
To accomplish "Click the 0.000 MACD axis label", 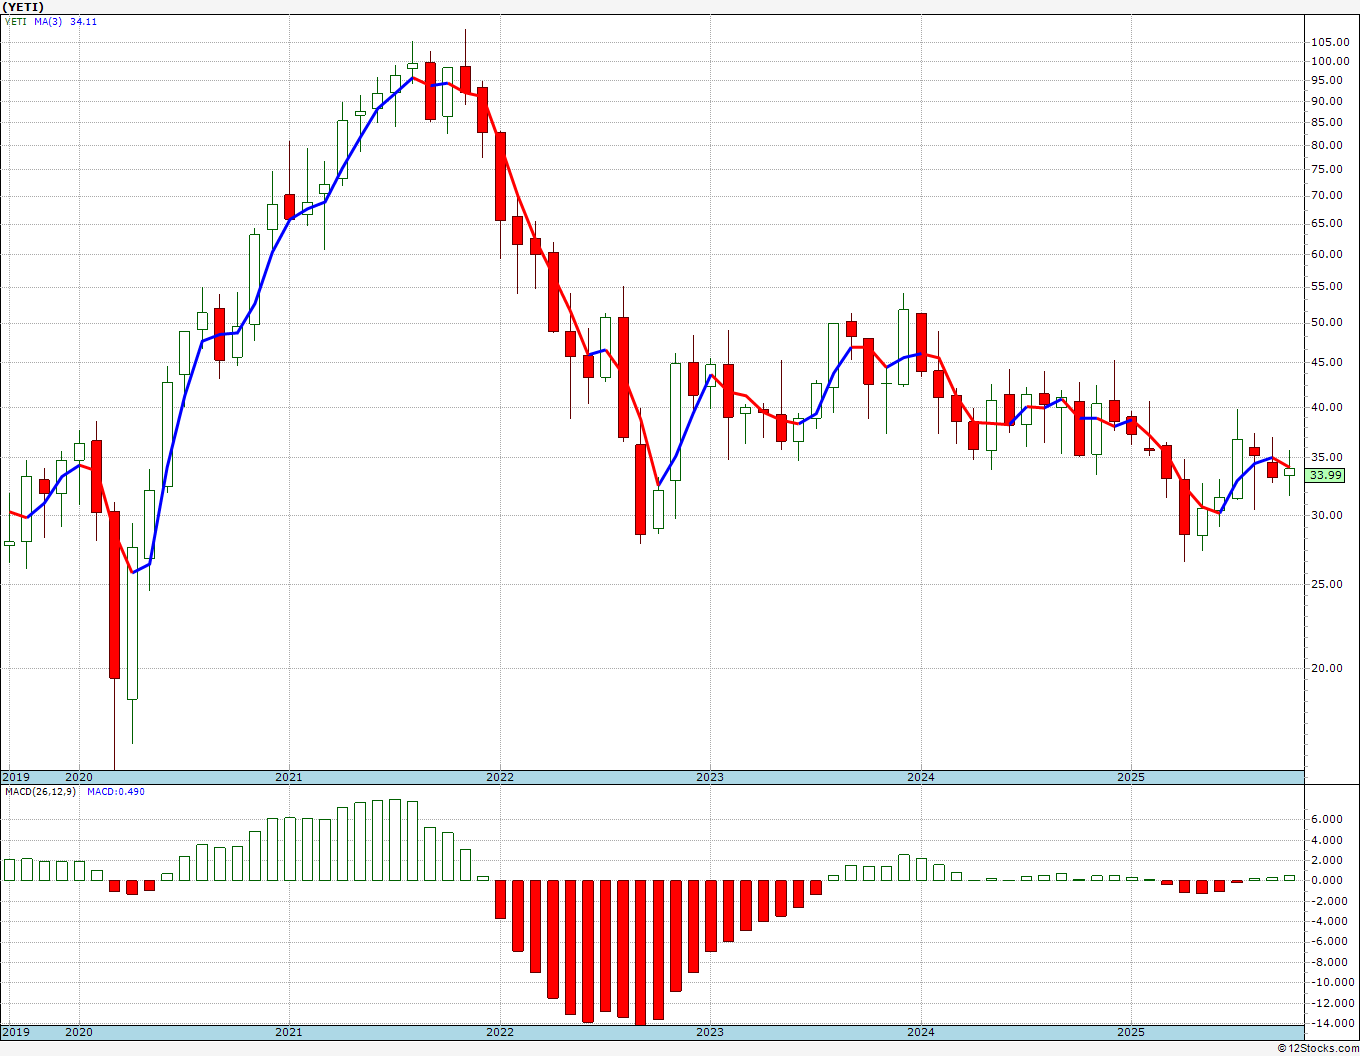I will (x=1326, y=880).
